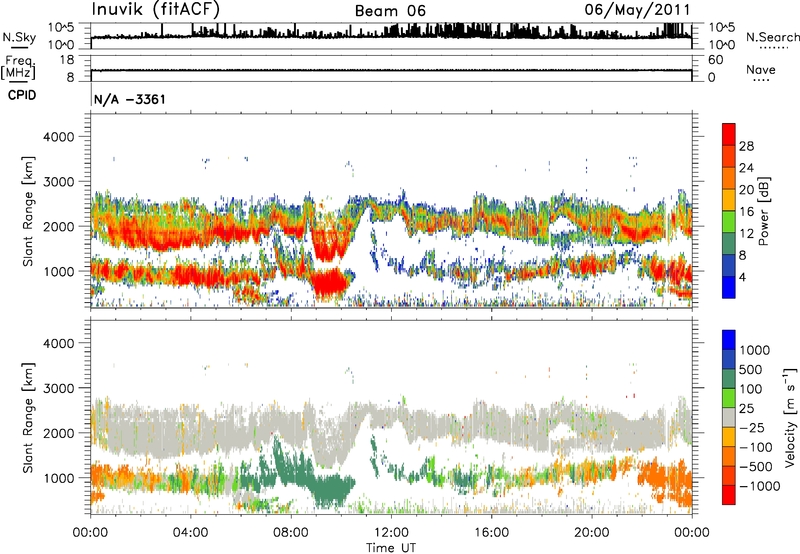Click the N.Sky noise trace panel
This screenshot has width=800, height=554.
[x=391, y=36]
